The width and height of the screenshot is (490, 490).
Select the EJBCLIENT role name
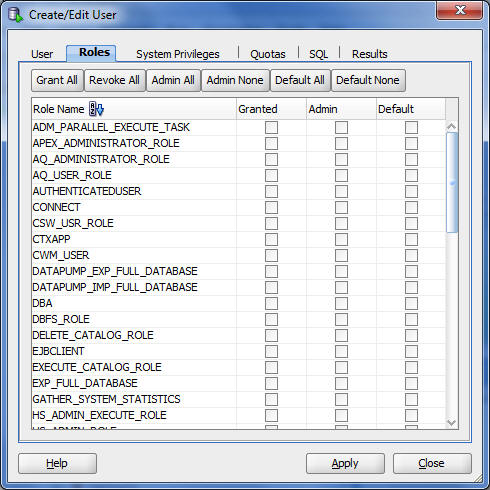tap(58, 351)
